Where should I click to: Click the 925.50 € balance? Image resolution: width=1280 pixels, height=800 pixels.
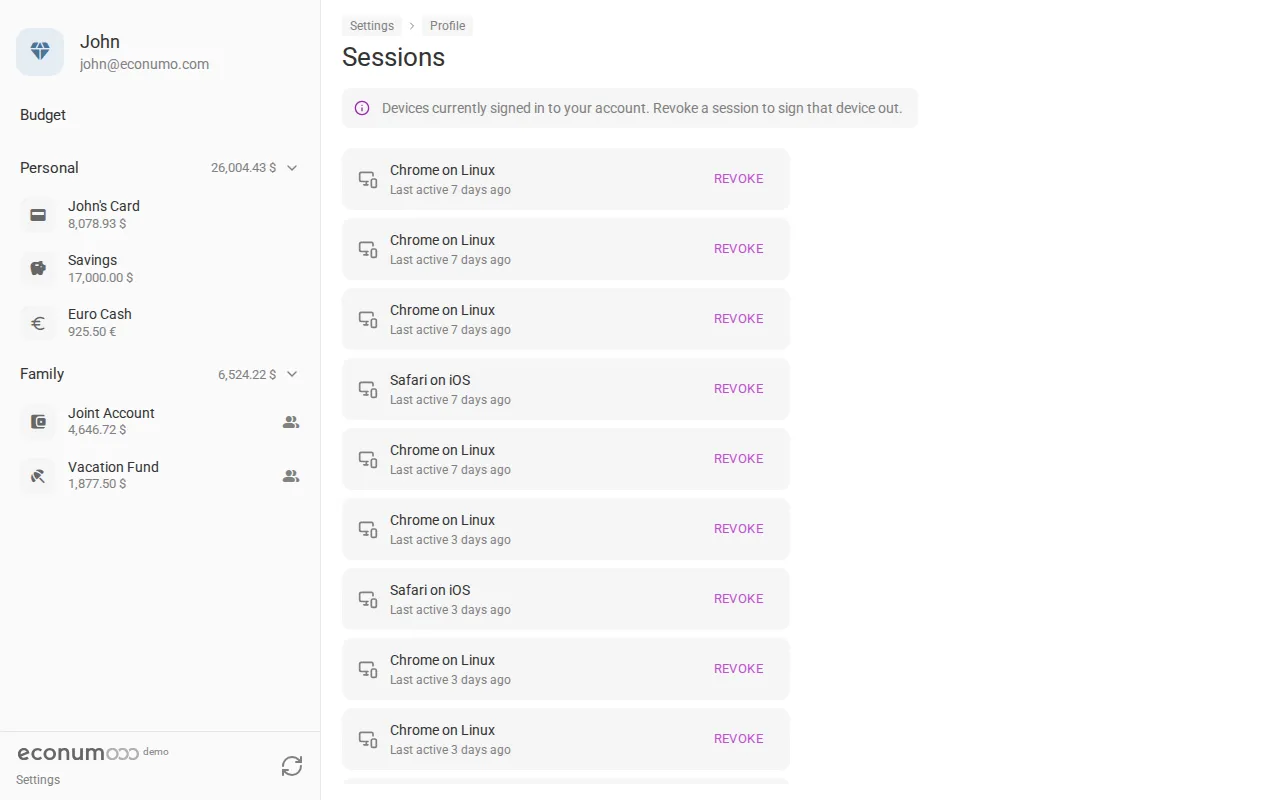[92, 332]
